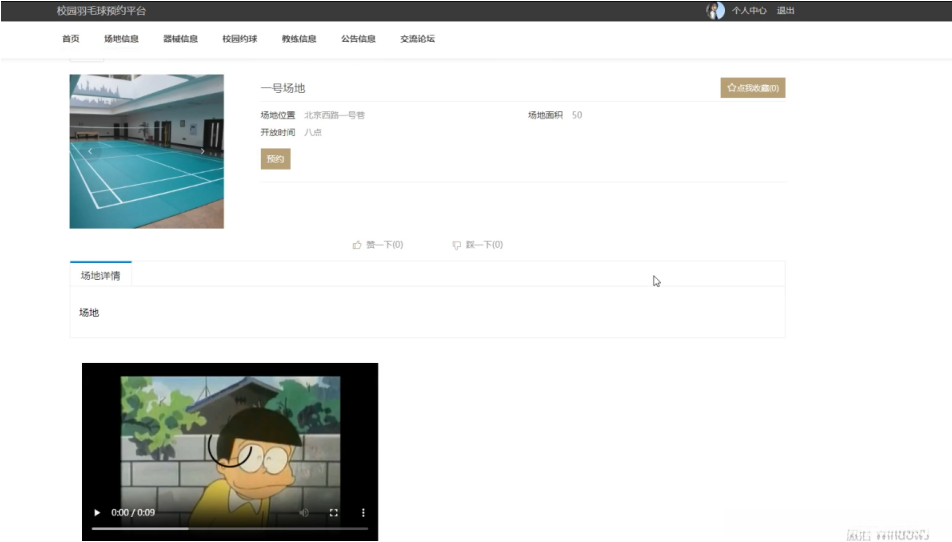Click 退出 to log out
952x542 pixels.
pyautogui.click(x=786, y=10)
